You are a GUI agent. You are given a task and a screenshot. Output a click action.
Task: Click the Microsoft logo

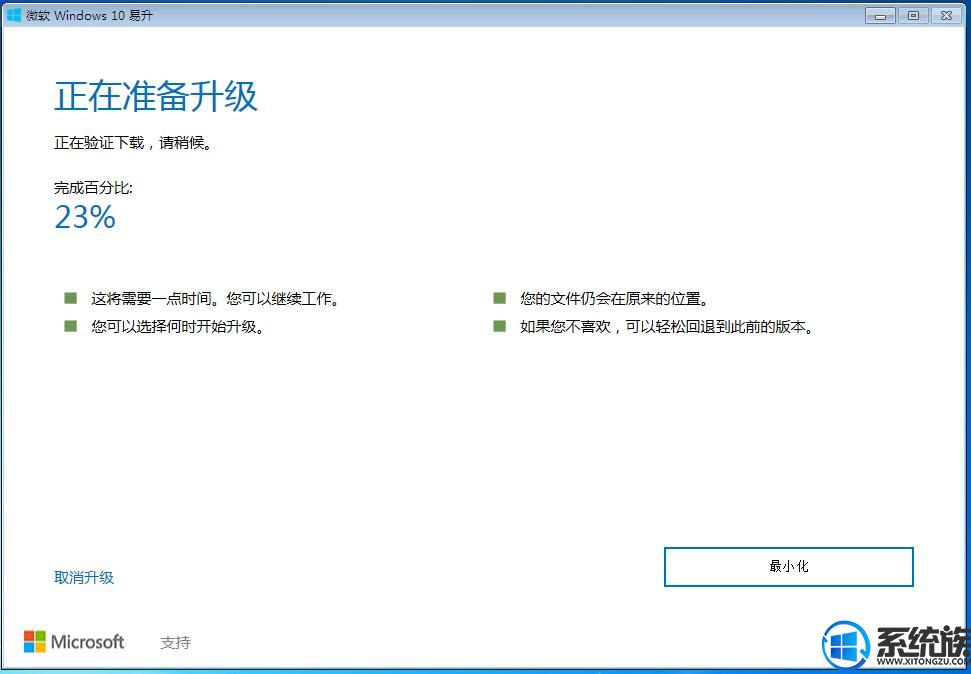74,642
